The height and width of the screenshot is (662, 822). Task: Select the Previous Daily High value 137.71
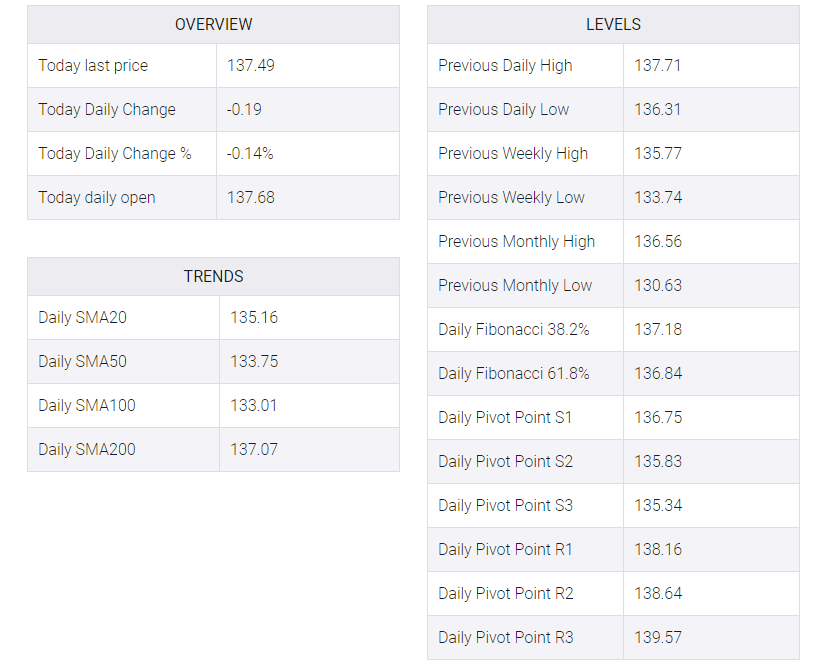[657, 66]
